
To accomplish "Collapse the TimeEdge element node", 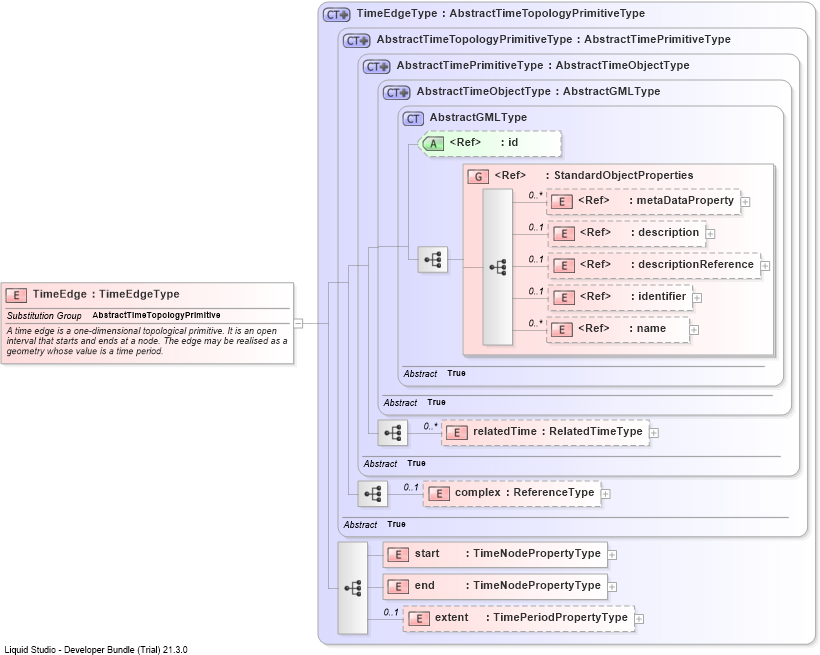I will tap(298, 323).
